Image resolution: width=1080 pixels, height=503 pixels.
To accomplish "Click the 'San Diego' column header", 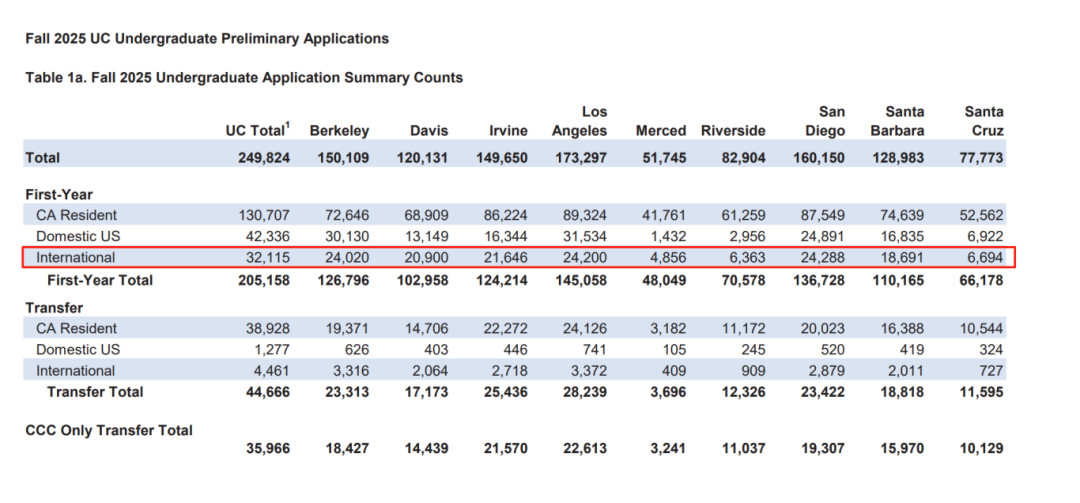I will [x=826, y=121].
